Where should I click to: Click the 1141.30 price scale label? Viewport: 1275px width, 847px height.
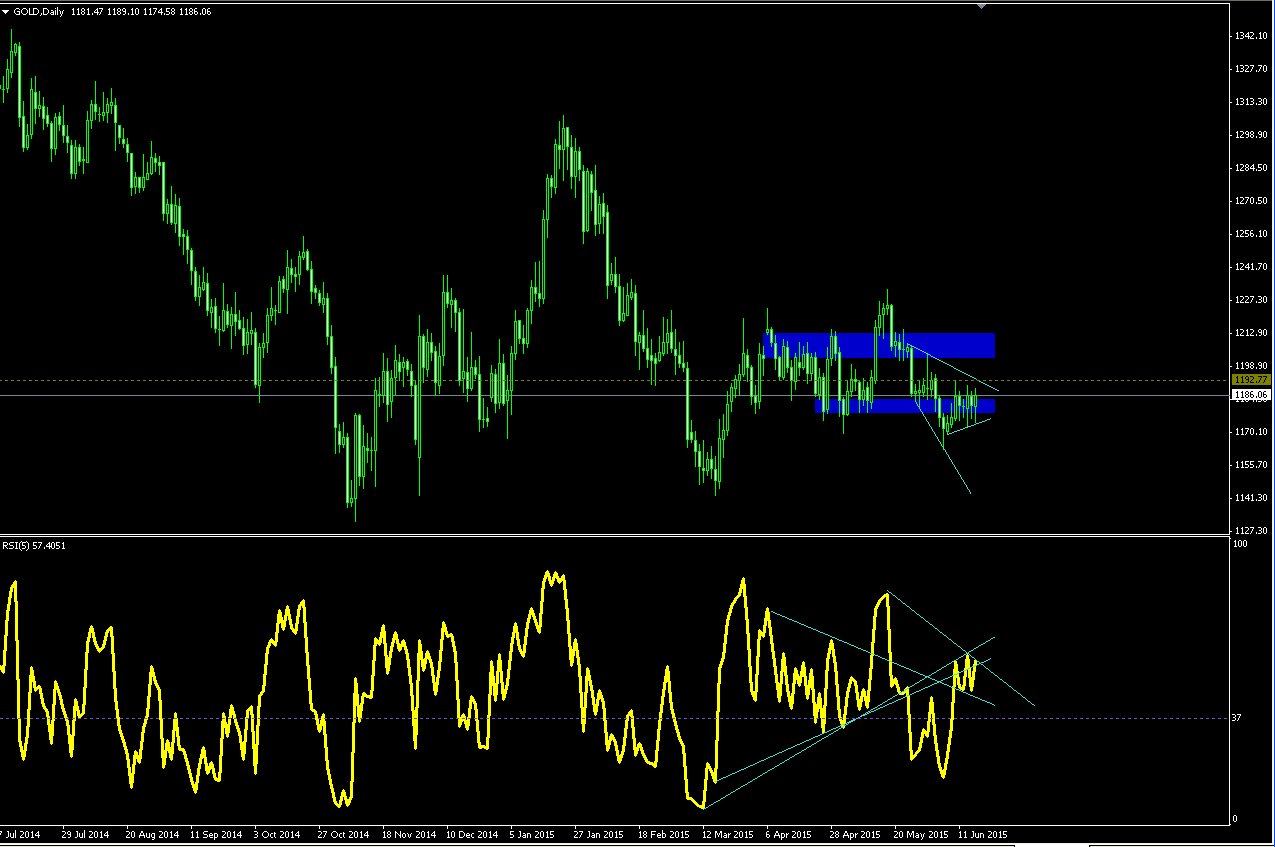pyautogui.click(x=1251, y=498)
